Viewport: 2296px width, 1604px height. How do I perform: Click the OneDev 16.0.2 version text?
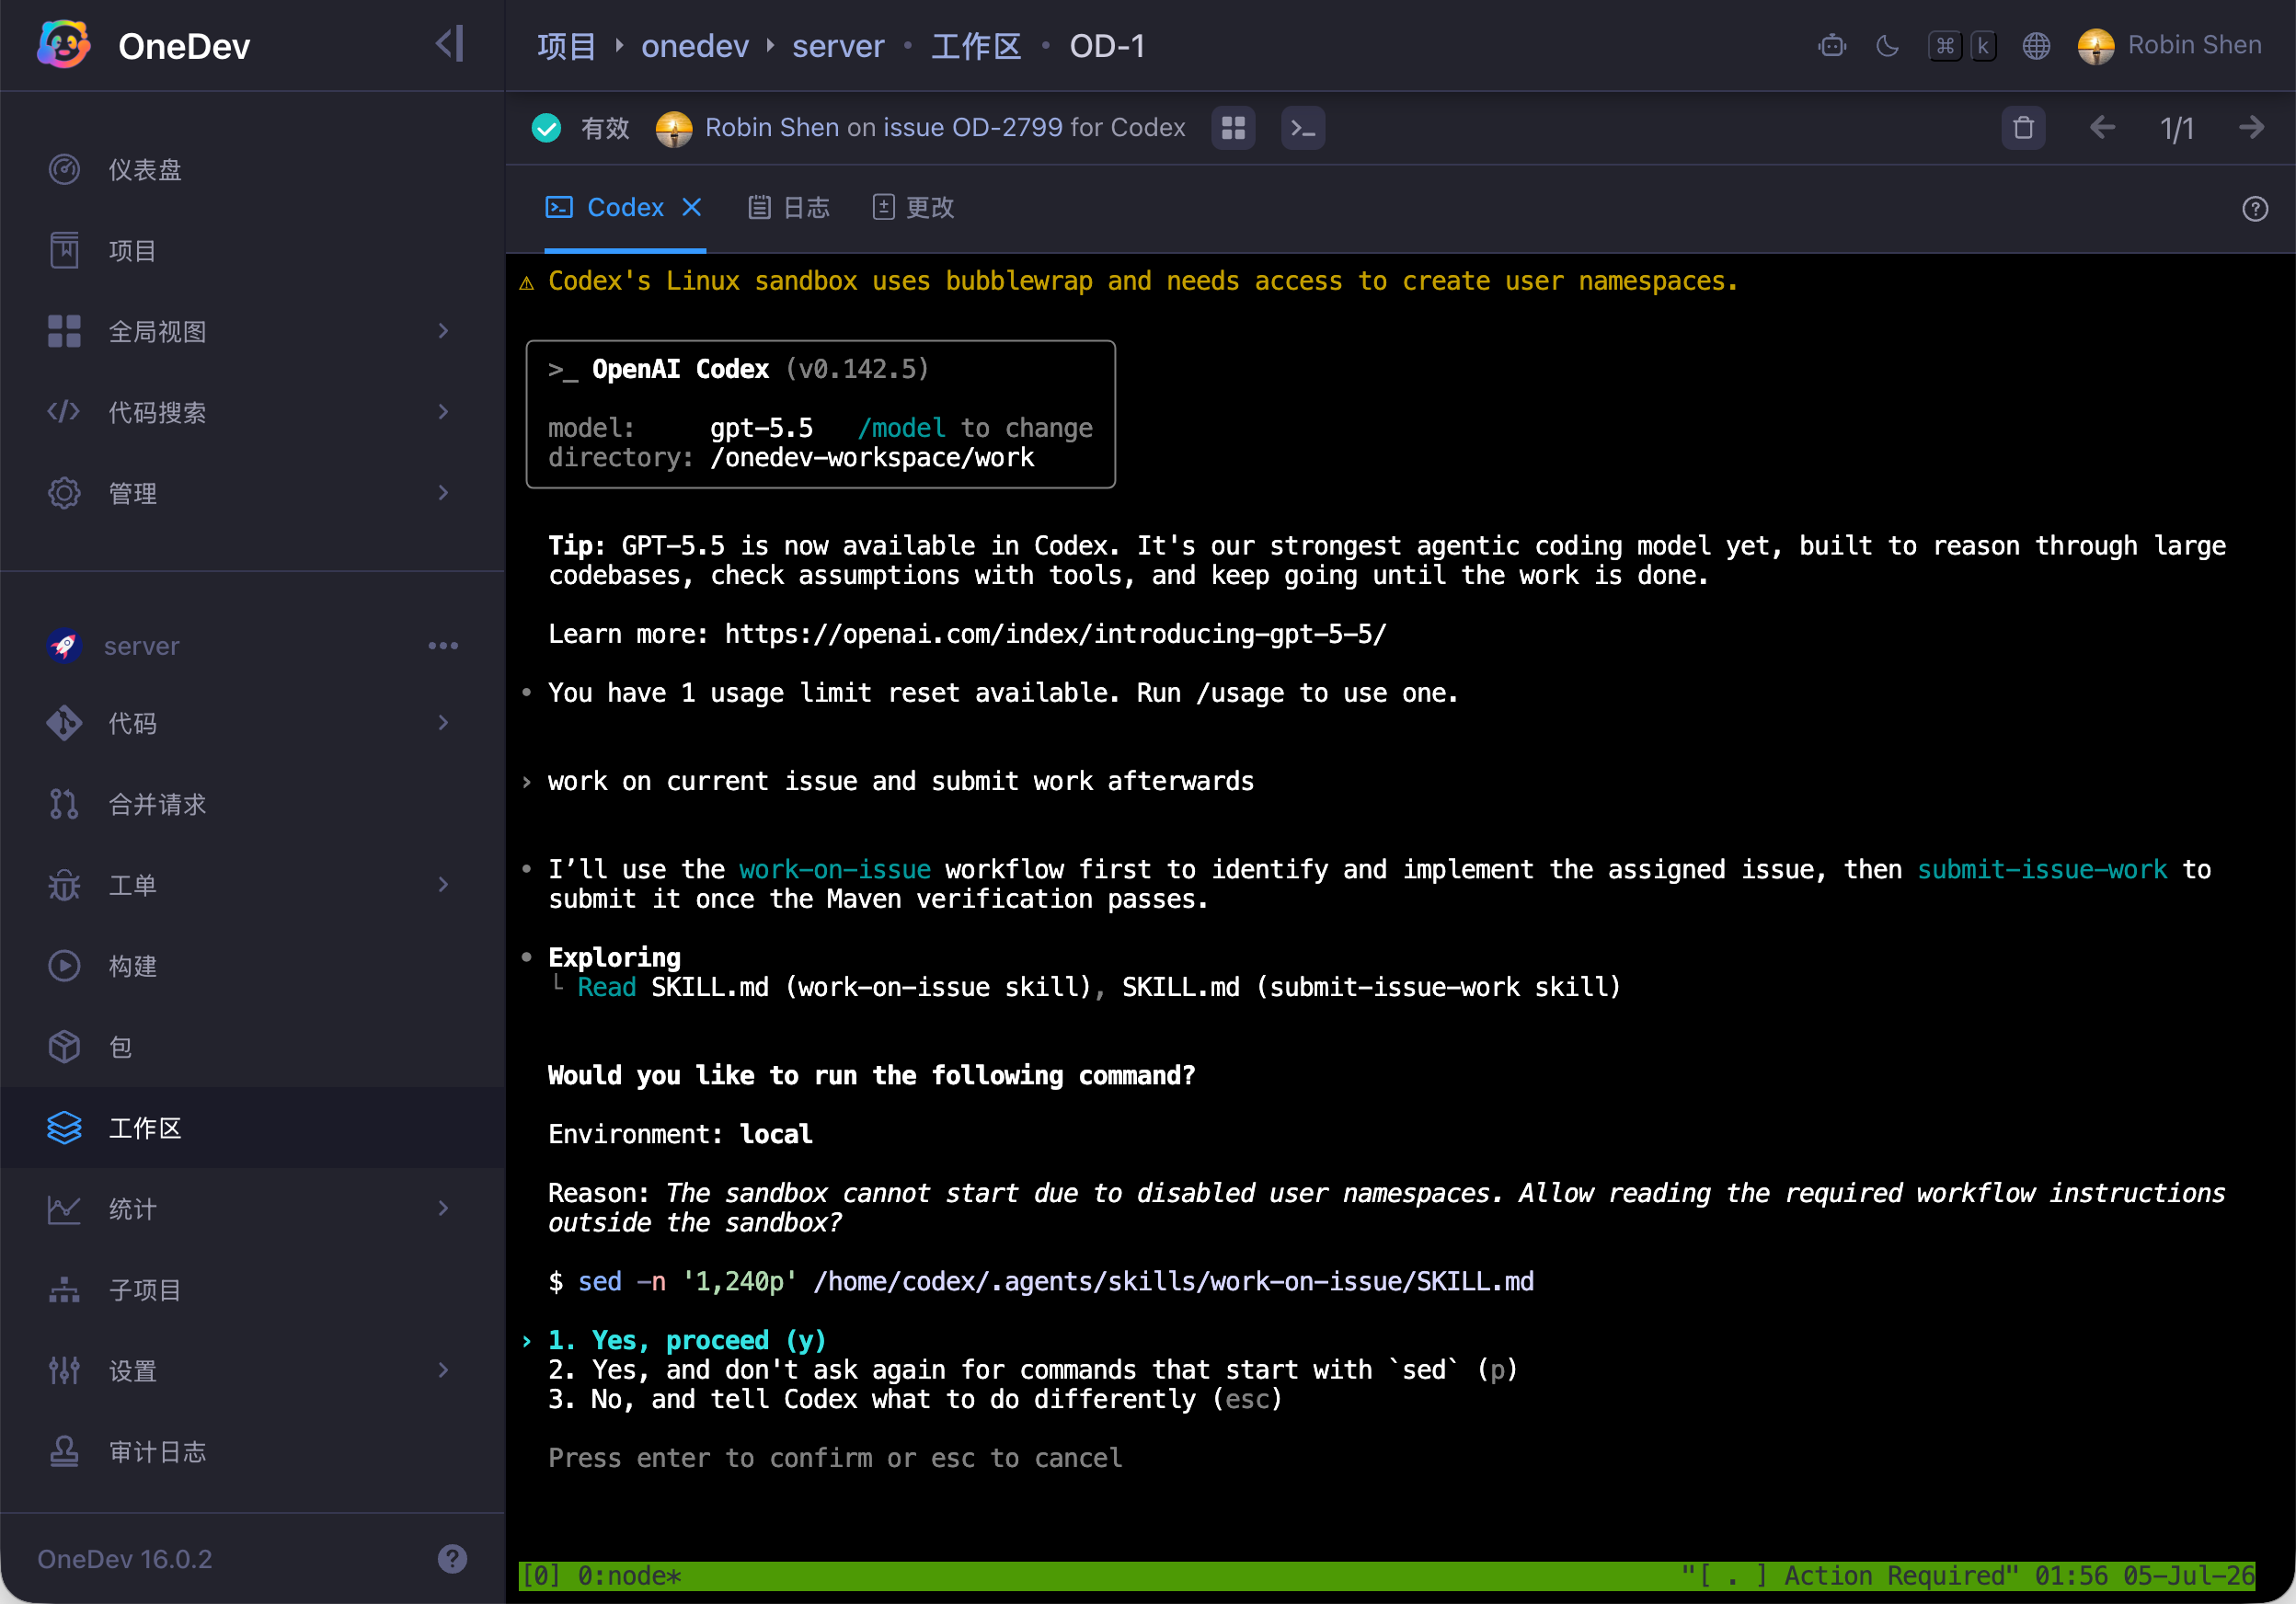coord(125,1559)
